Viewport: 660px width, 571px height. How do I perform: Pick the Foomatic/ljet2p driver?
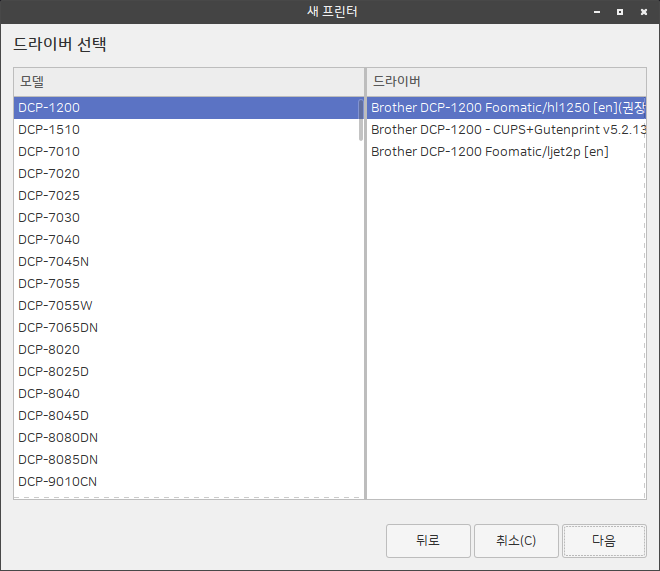pyautogui.click(x=490, y=152)
